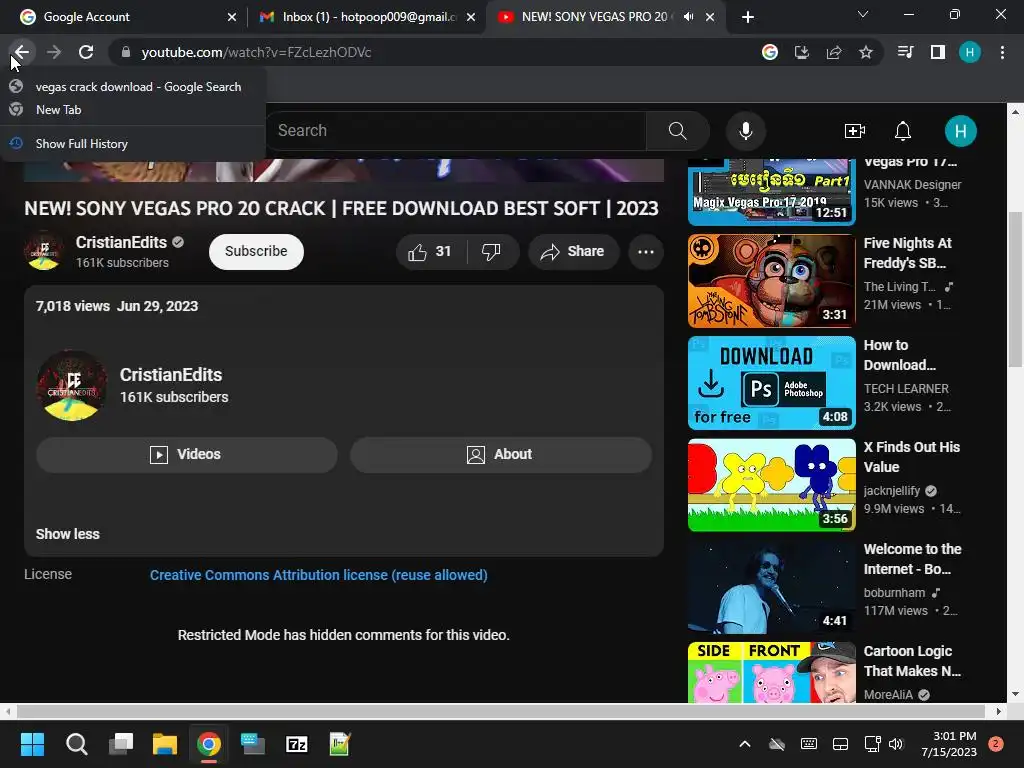Open taskbar Search
Viewport: 1024px width, 768px height.
click(x=76, y=744)
